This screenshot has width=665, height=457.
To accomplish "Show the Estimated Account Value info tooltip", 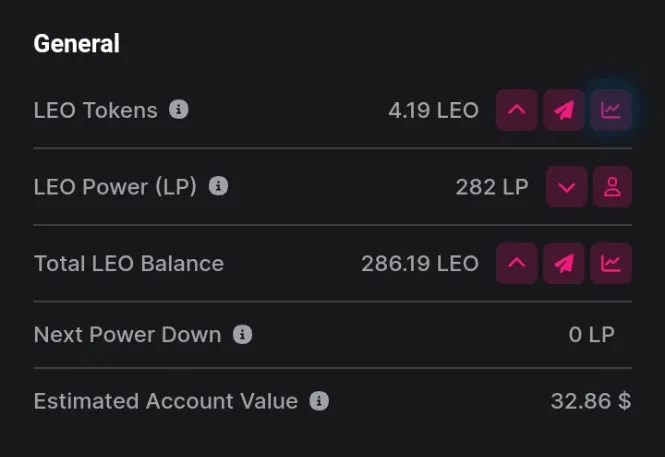I will [319, 401].
